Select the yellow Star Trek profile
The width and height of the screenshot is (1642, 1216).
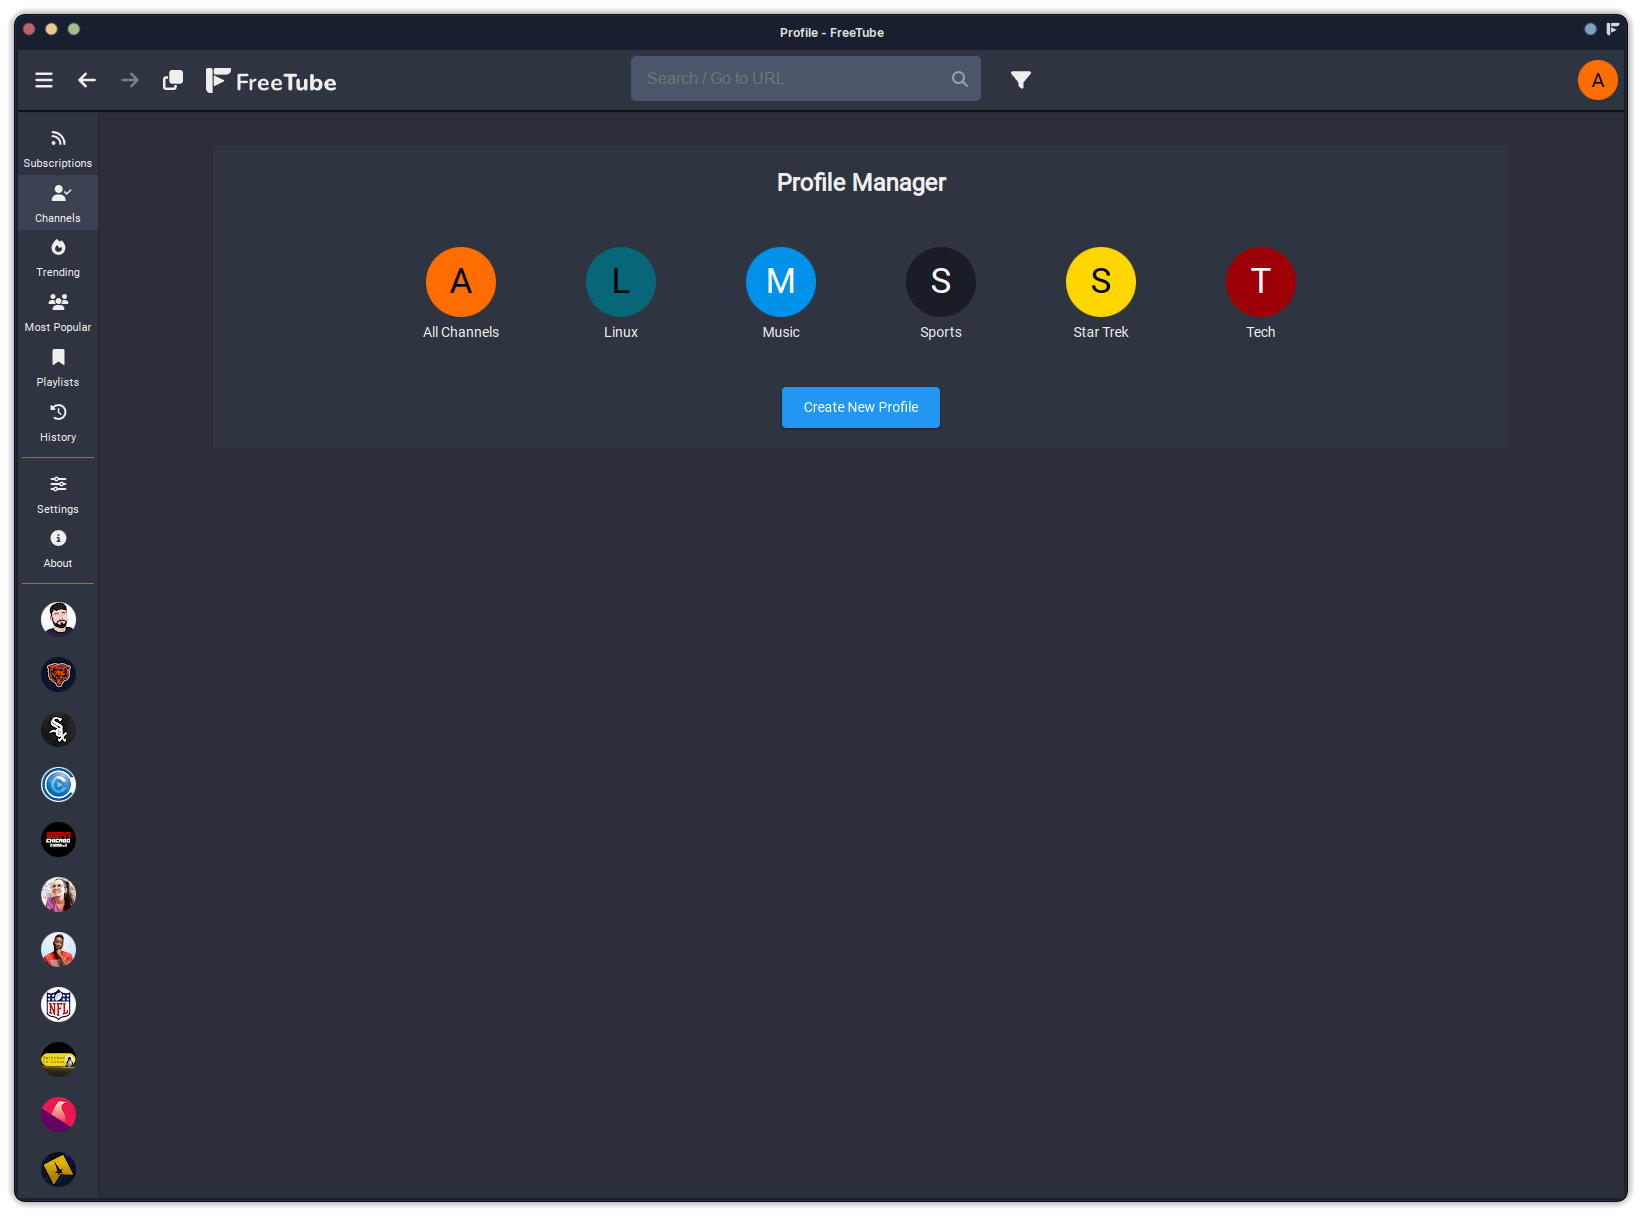click(1100, 282)
